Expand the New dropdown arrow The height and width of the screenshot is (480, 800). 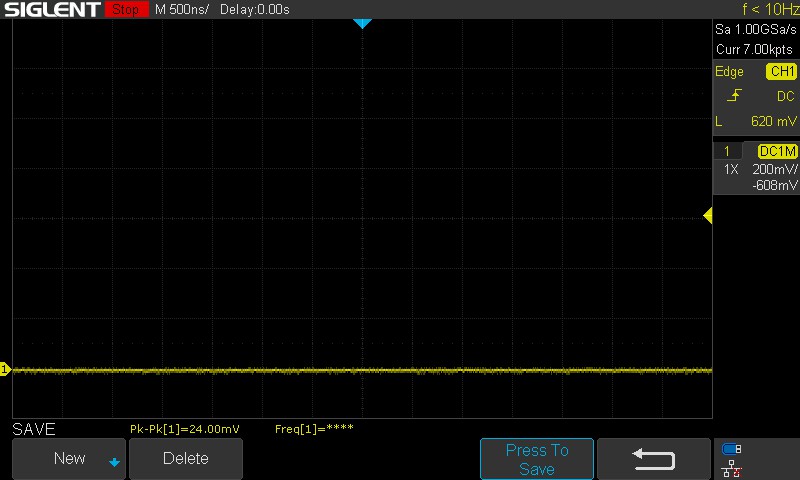click(x=114, y=462)
